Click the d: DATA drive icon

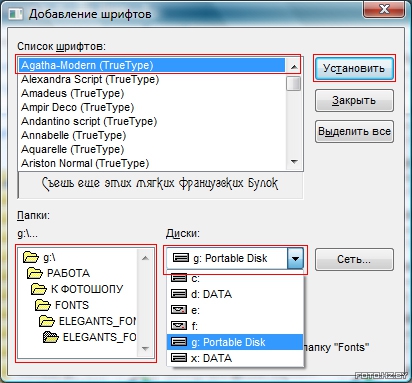coord(179,294)
